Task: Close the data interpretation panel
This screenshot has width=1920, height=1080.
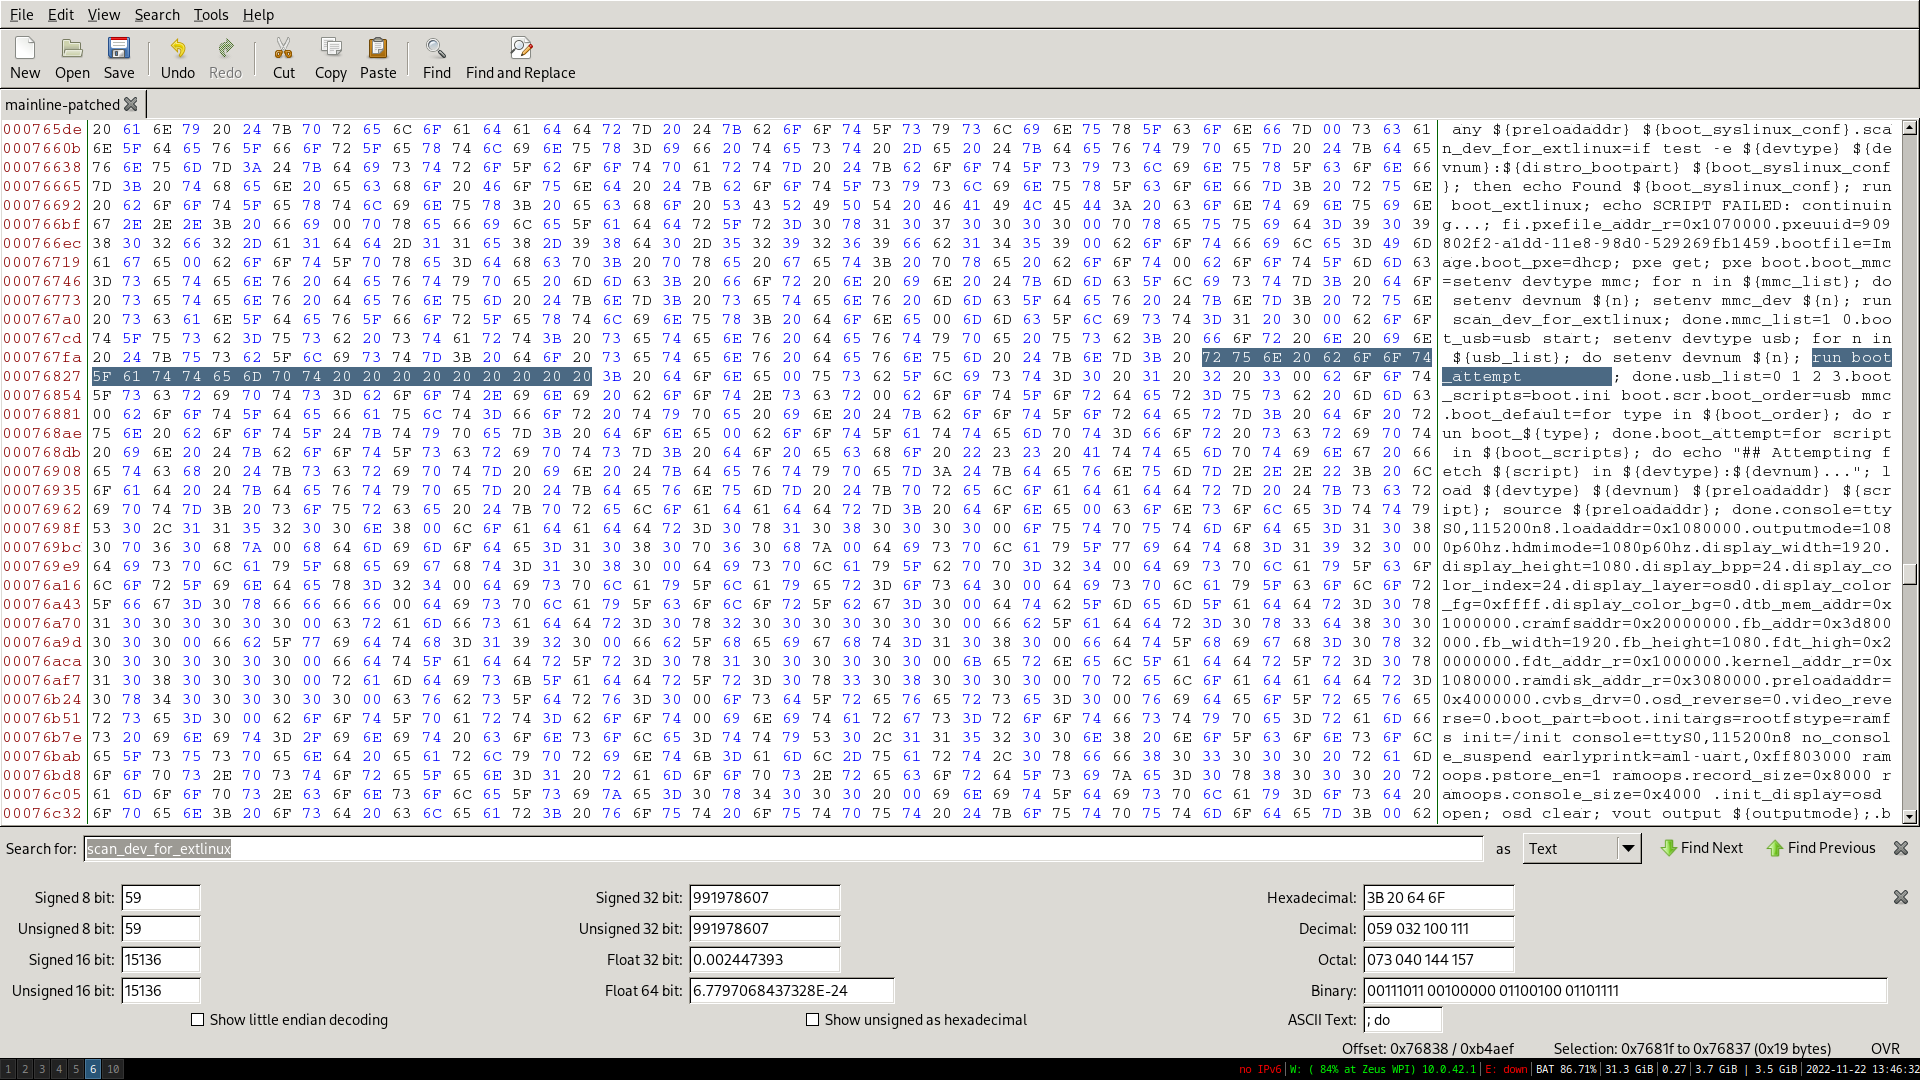Action: (x=1901, y=898)
